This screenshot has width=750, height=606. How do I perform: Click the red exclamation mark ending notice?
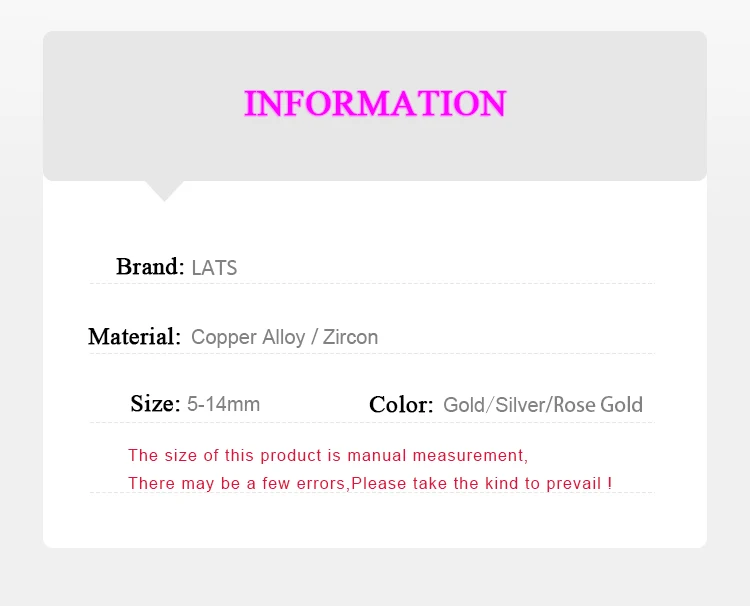610,483
